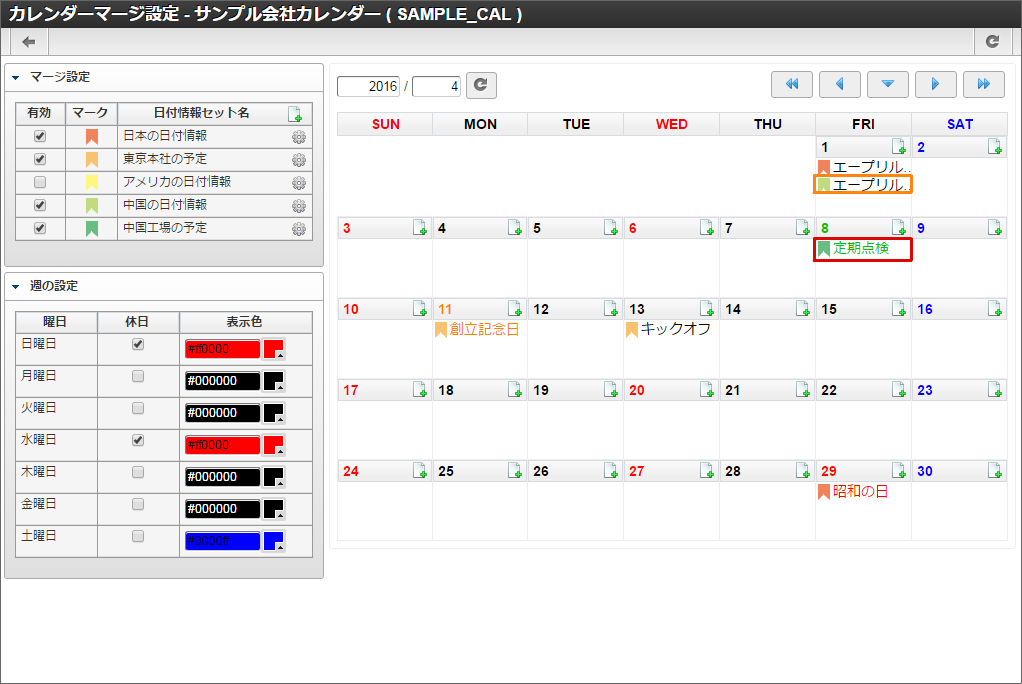Select the 定期点検 event on day 8
The image size is (1022, 684).
coord(861,248)
